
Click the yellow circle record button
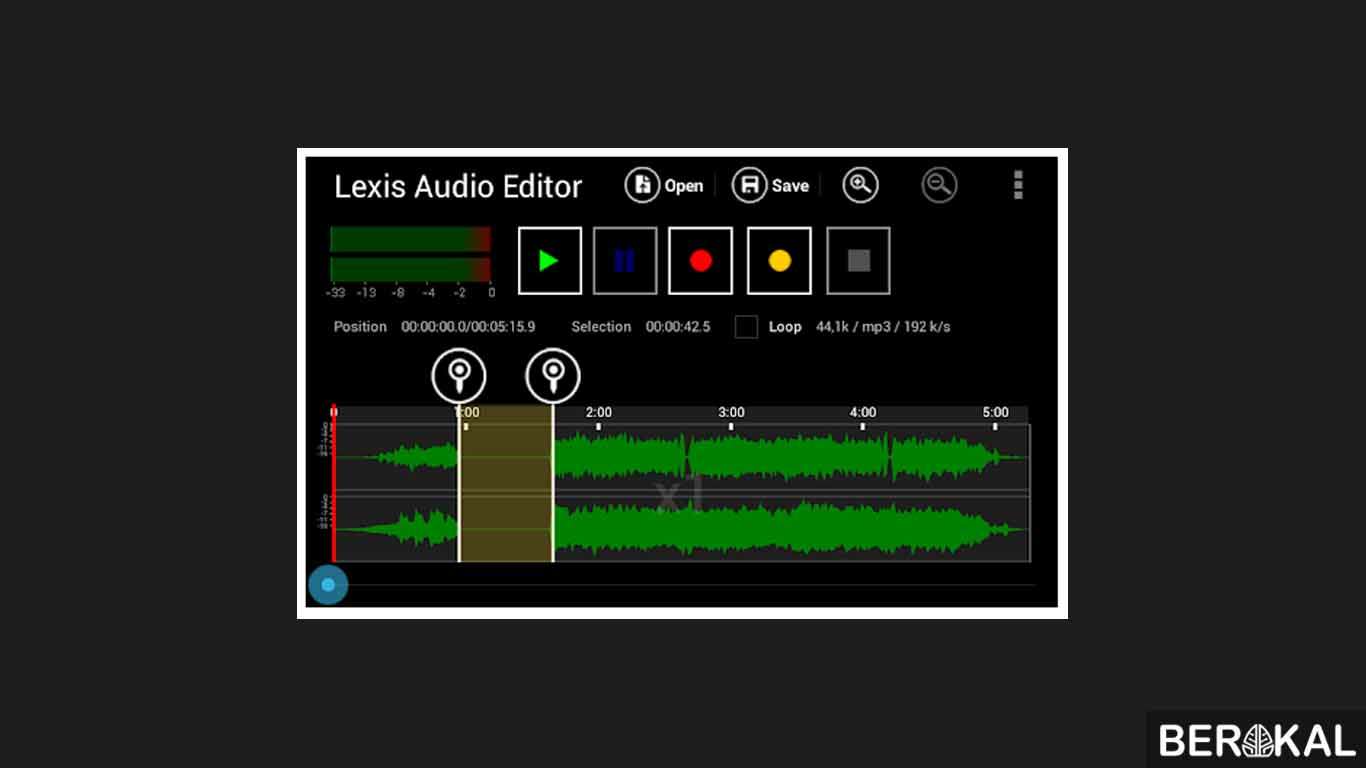click(779, 261)
